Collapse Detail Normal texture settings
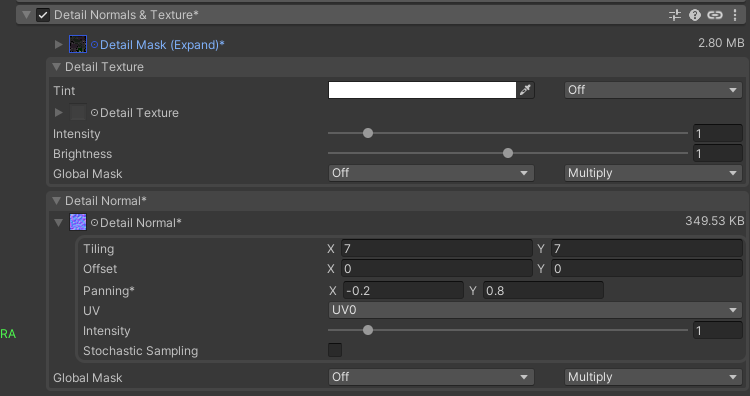The image size is (750, 396). click(59, 222)
